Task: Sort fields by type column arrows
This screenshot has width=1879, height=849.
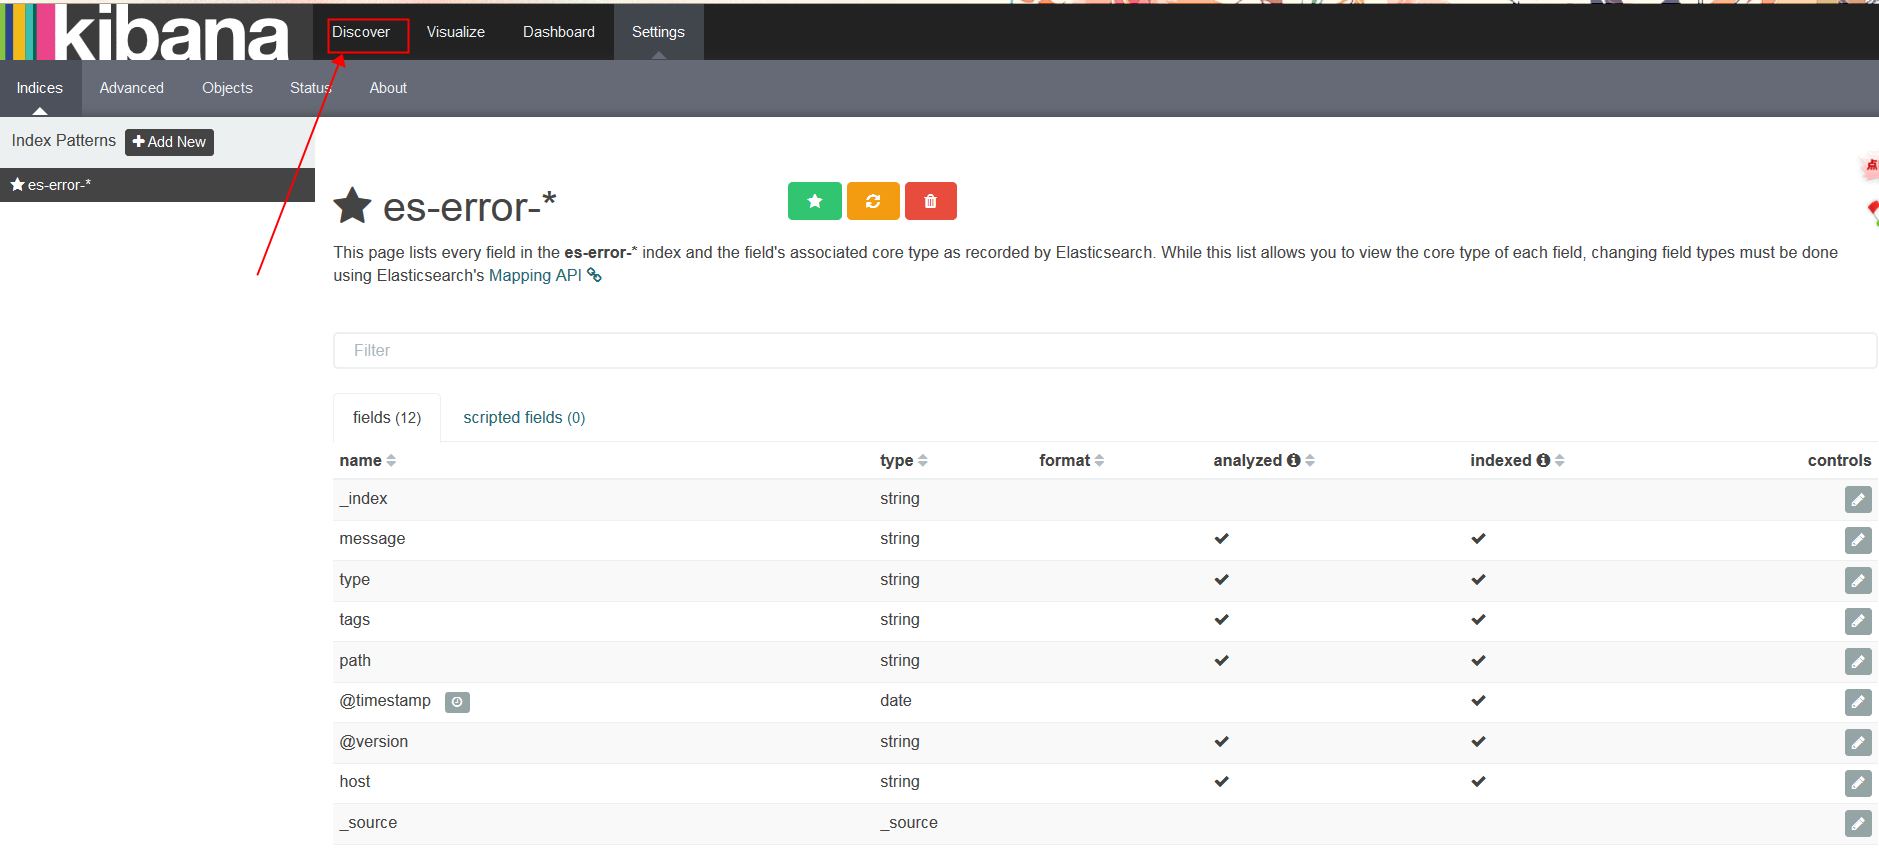Action: coord(922,460)
